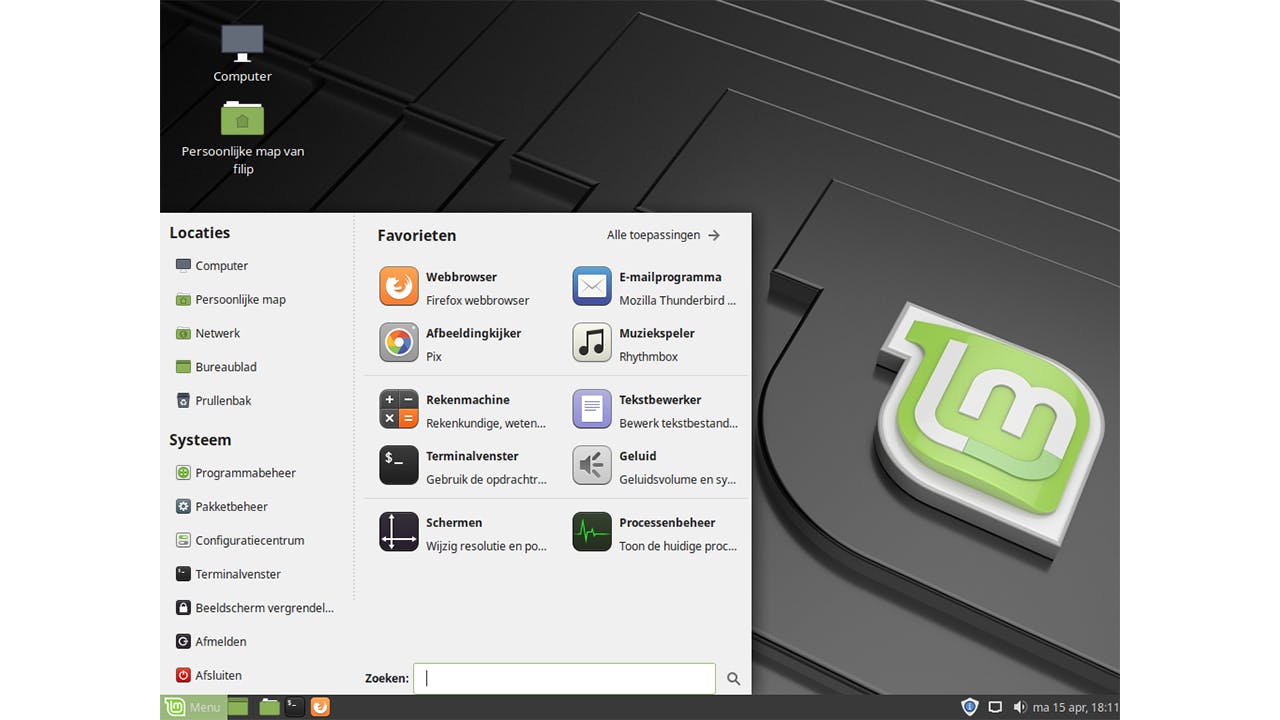The height and width of the screenshot is (720, 1280).
Task: Launch E-mailprogramma Mozilla Thunderbird
Action: [x=655, y=288]
